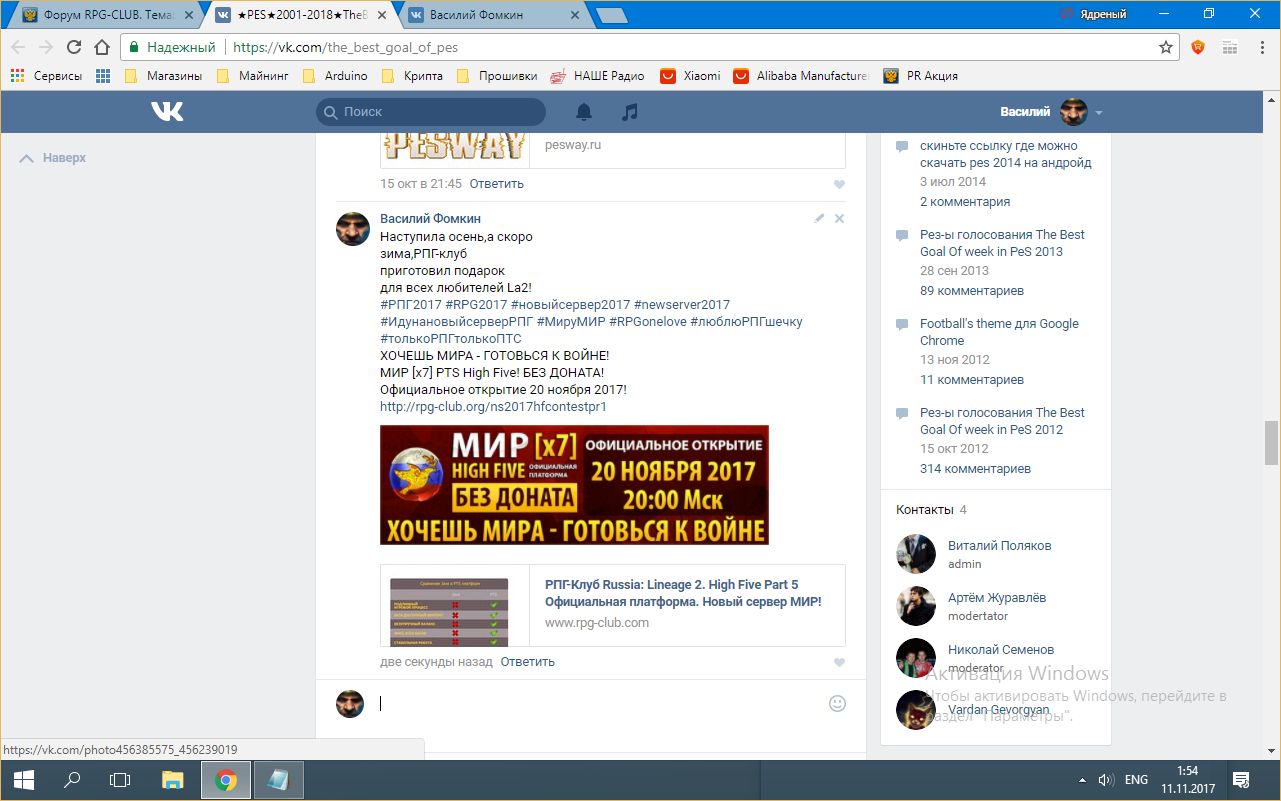Open the Магазины bookmark folder
The height and width of the screenshot is (801, 1281).
[x=163, y=76]
